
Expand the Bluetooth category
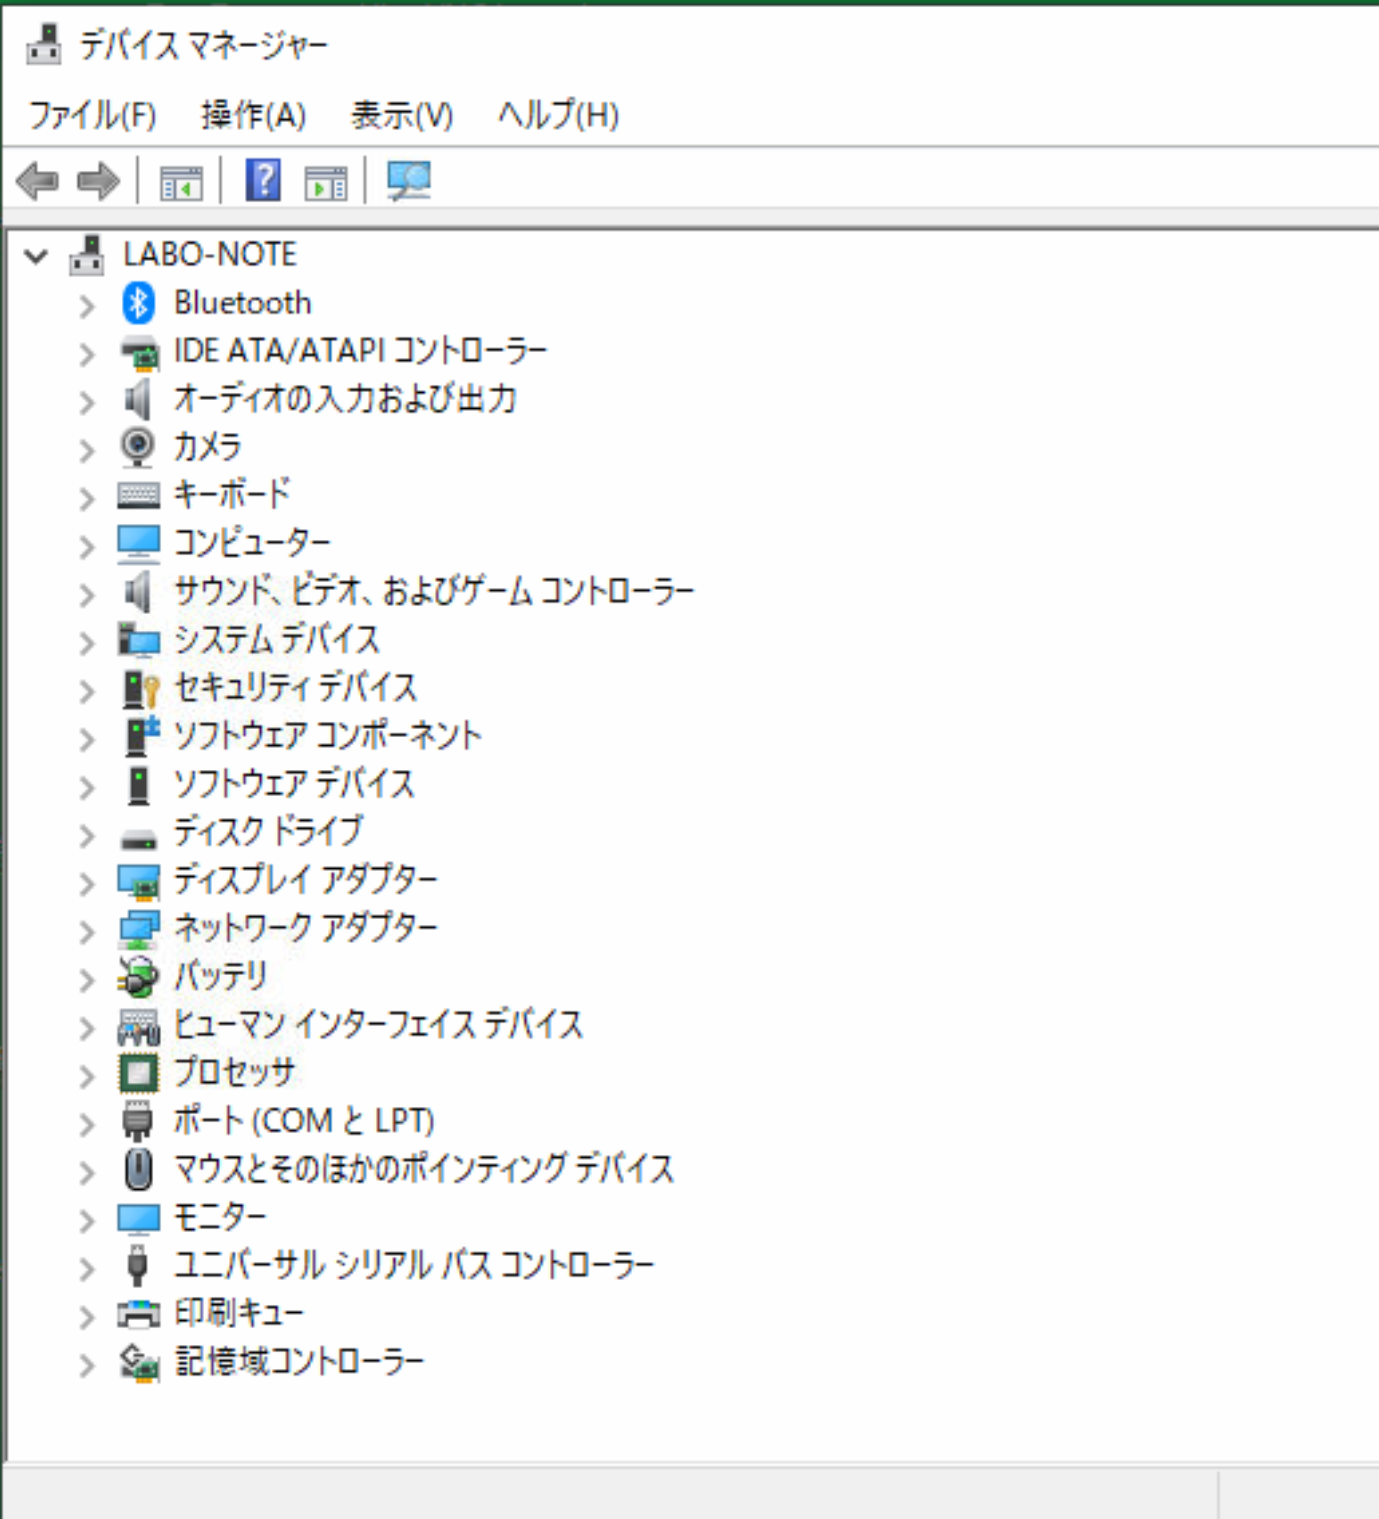click(x=86, y=302)
